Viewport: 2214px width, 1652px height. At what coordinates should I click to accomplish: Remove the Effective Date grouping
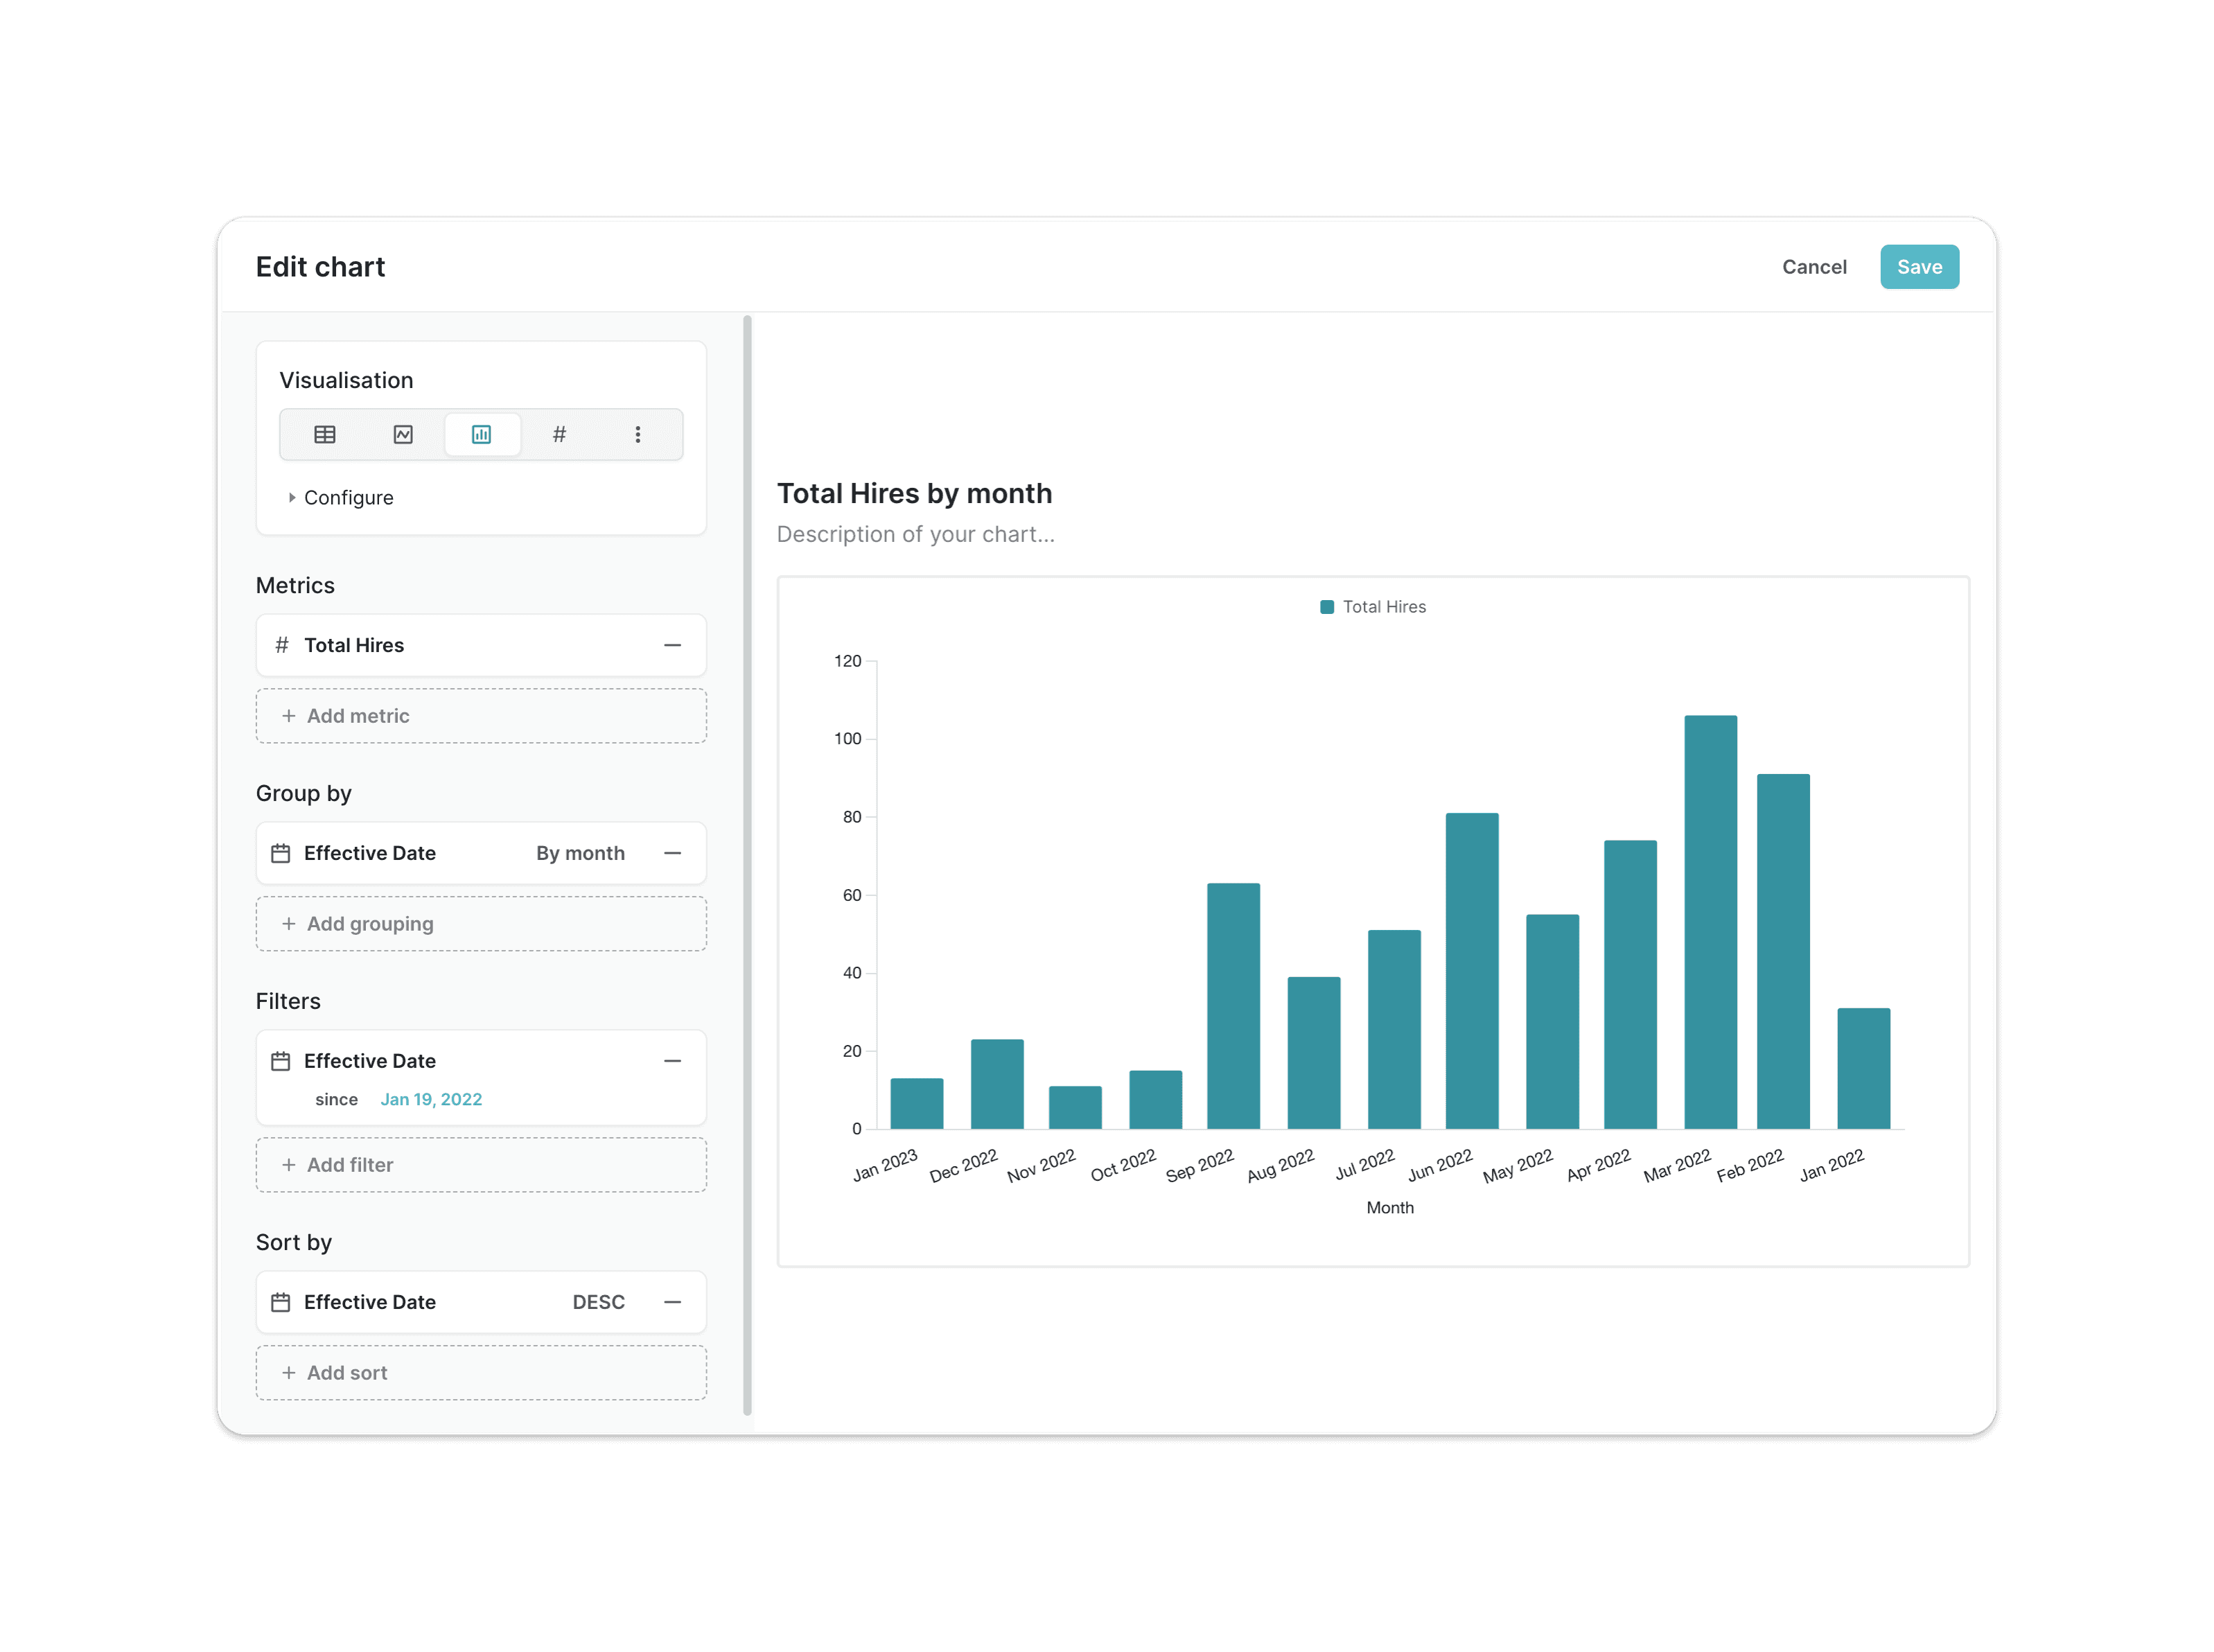[x=672, y=853]
